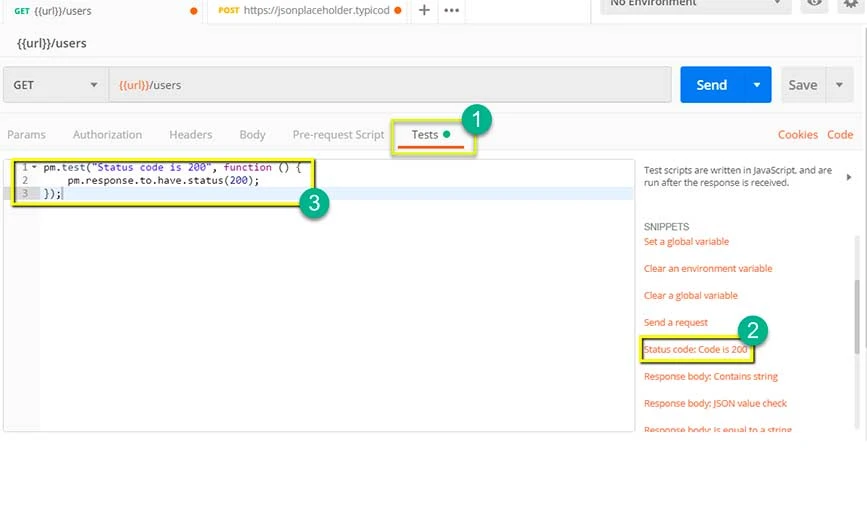Expand the No Environment dropdown
The width and height of the screenshot is (867, 513).
coord(695,4)
